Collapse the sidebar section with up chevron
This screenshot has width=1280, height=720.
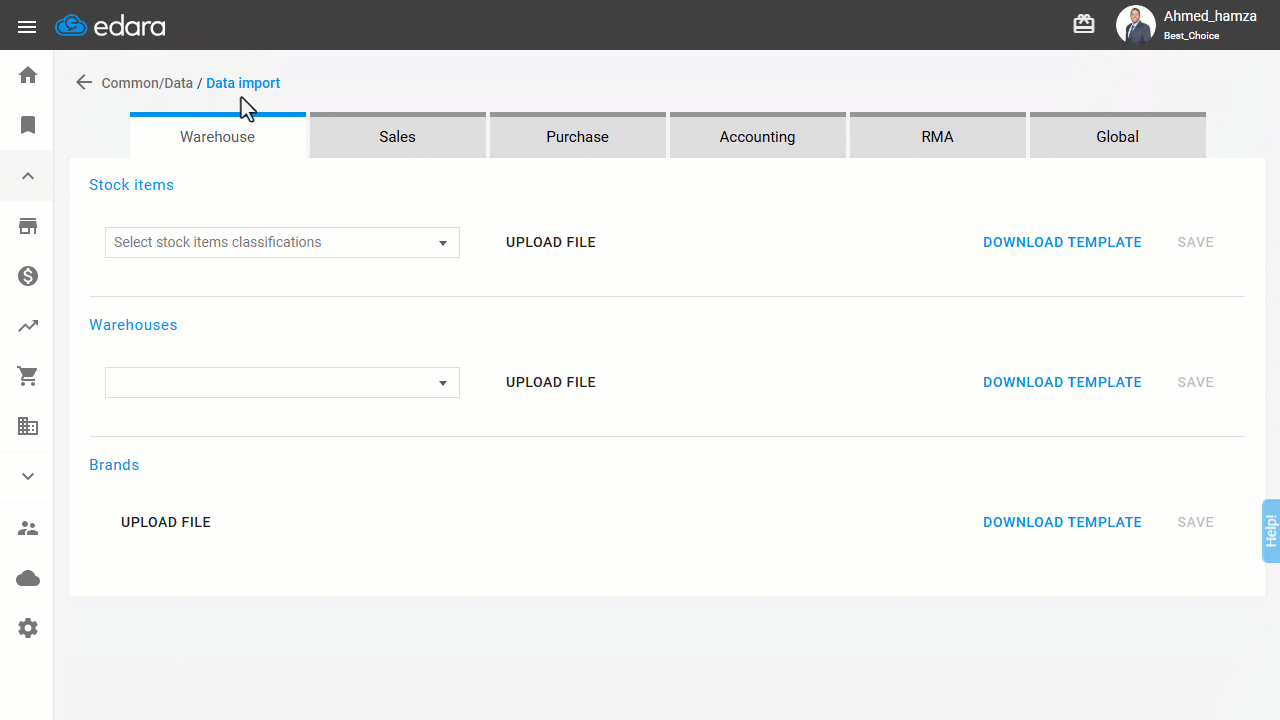point(28,176)
